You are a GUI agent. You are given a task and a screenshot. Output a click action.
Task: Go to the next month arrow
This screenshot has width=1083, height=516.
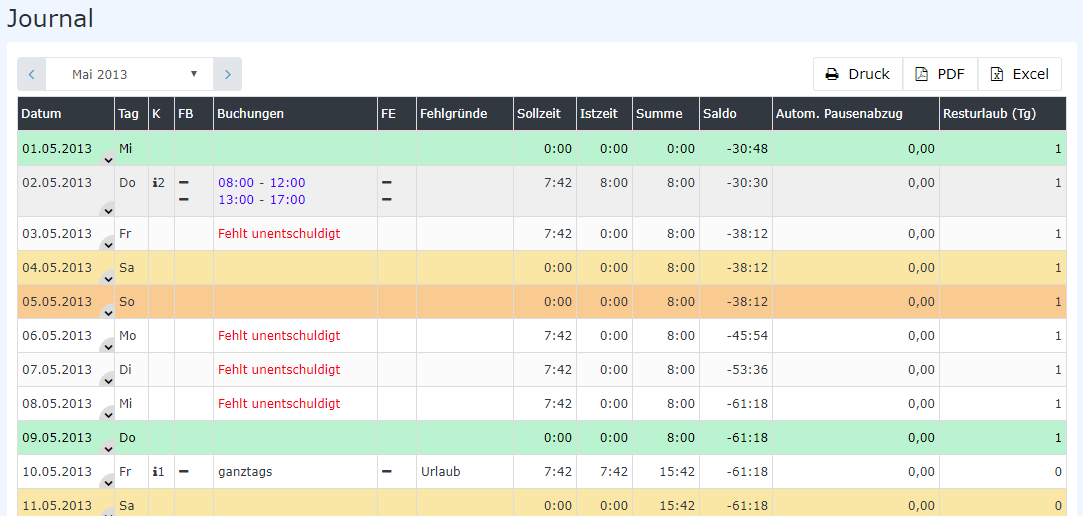[x=228, y=74]
